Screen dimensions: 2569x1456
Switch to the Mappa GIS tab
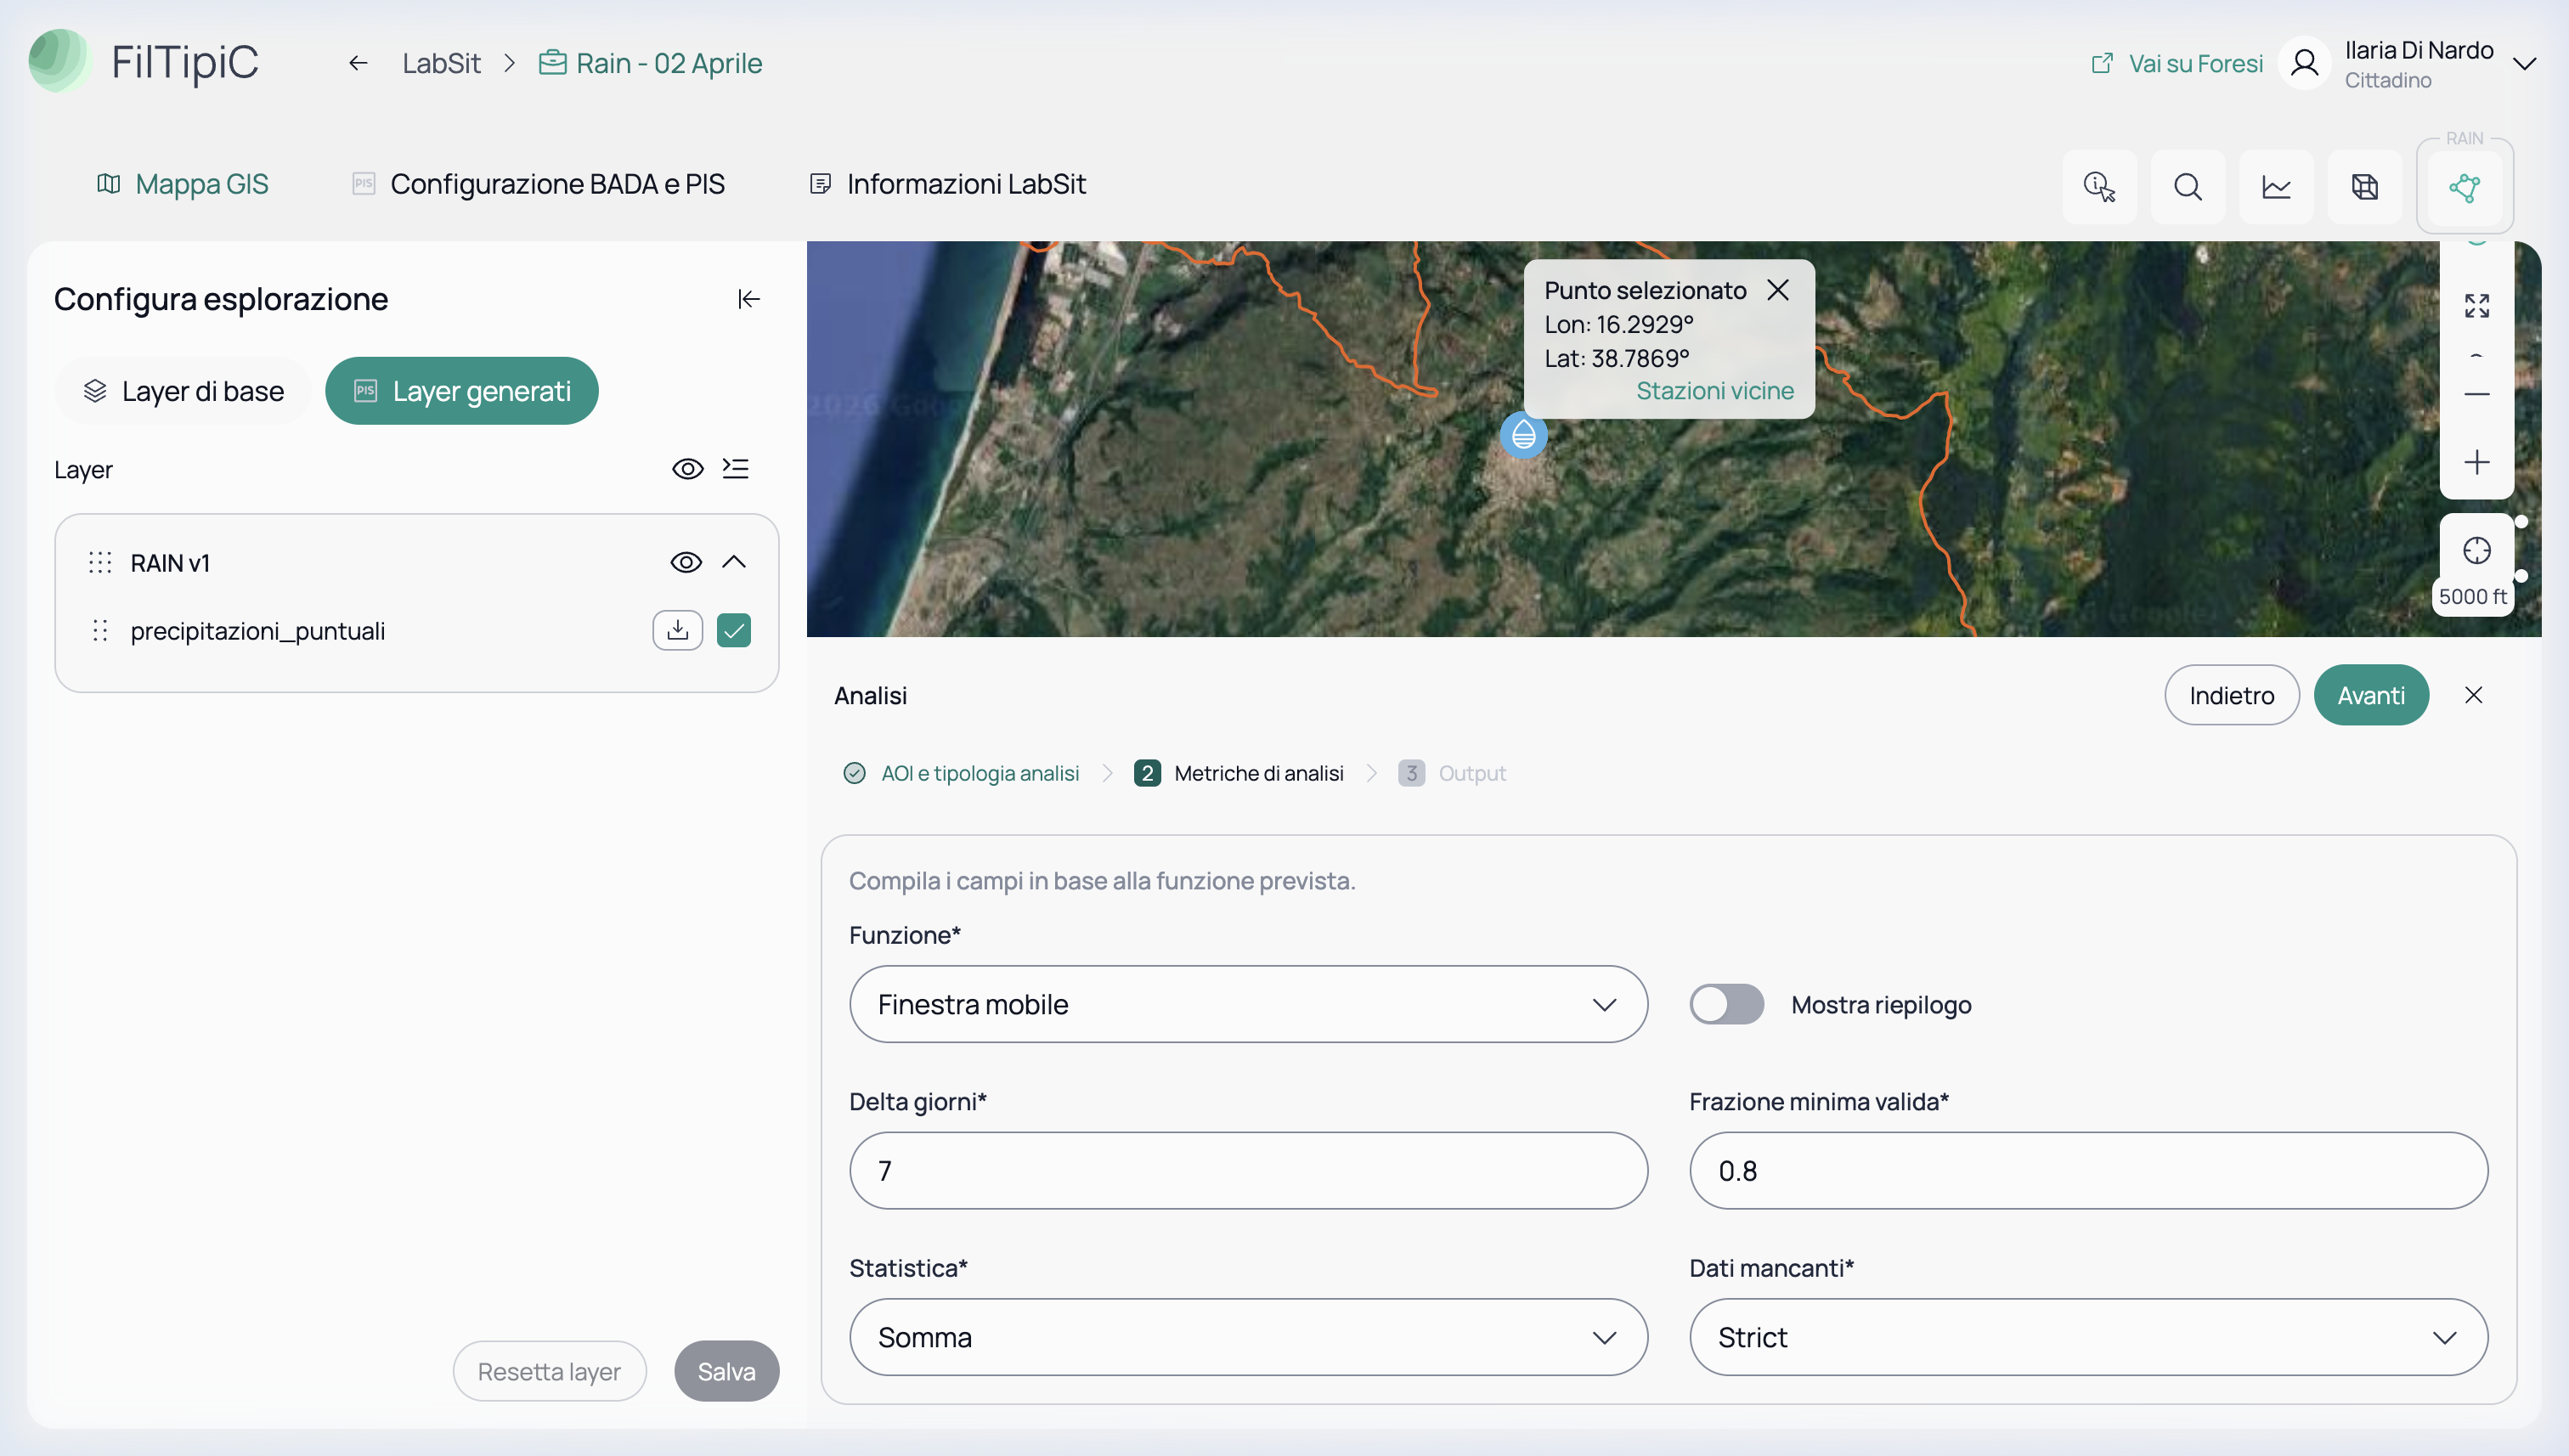182,184
